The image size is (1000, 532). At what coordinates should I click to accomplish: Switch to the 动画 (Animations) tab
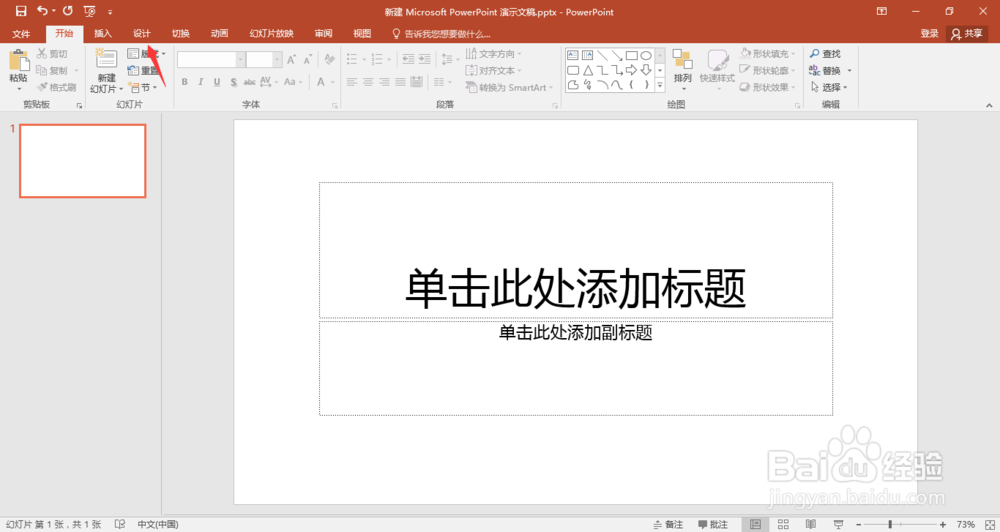(x=219, y=34)
